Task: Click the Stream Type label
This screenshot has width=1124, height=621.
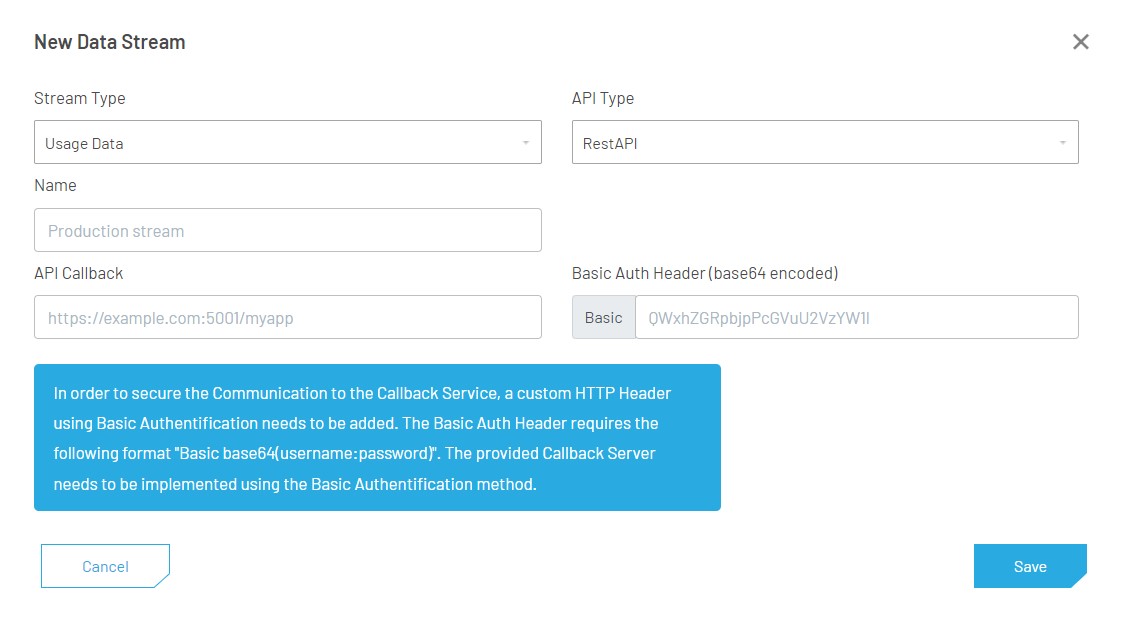Action: pyautogui.click(x=80, y=98)
